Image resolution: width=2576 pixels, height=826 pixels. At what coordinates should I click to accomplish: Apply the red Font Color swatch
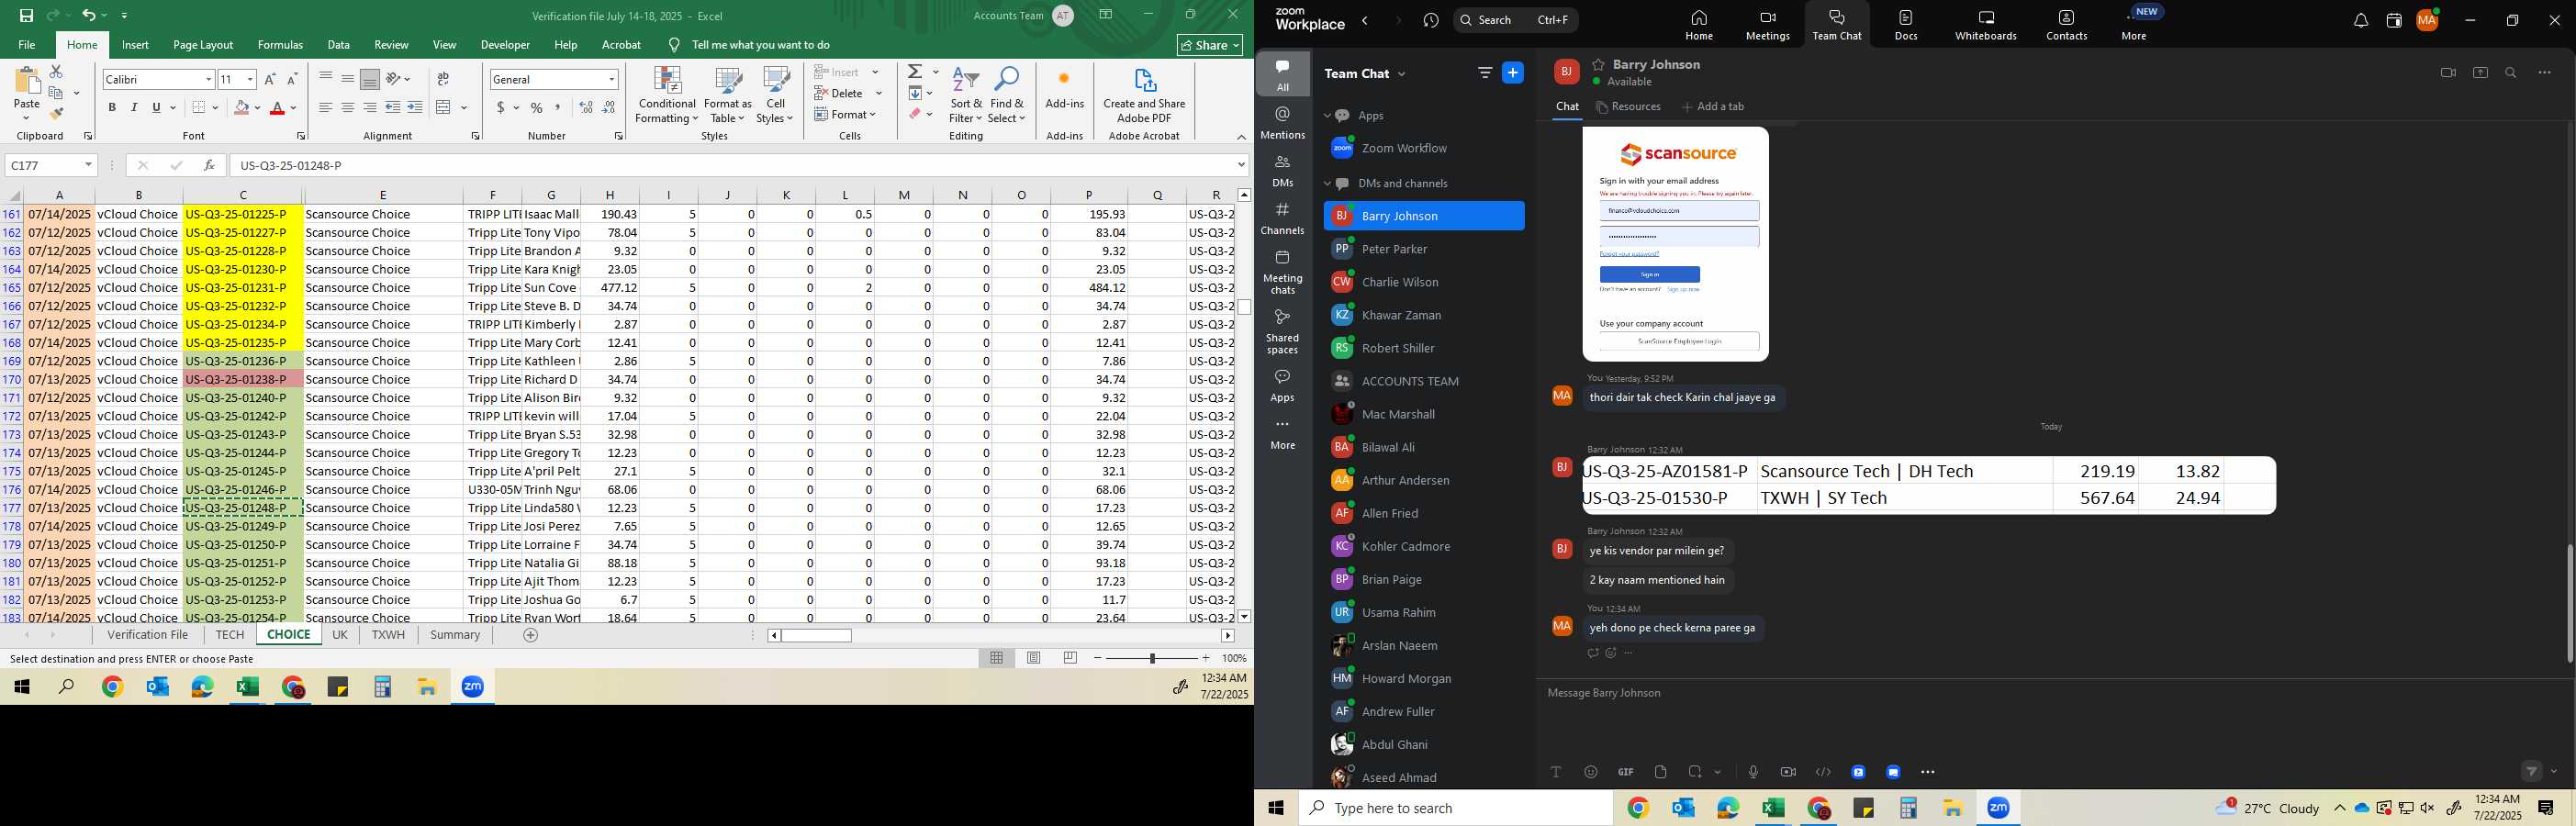[x=278, y=108]
